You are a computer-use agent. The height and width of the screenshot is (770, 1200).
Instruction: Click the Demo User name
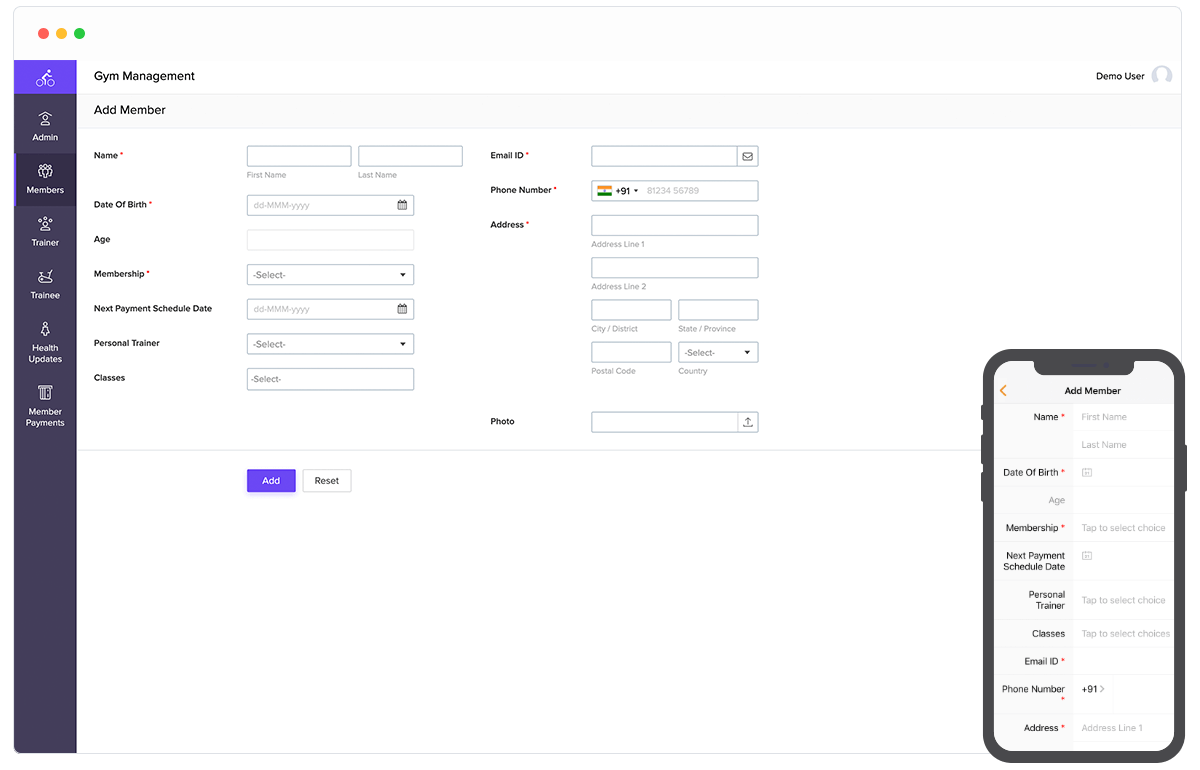click(1120, 76)
